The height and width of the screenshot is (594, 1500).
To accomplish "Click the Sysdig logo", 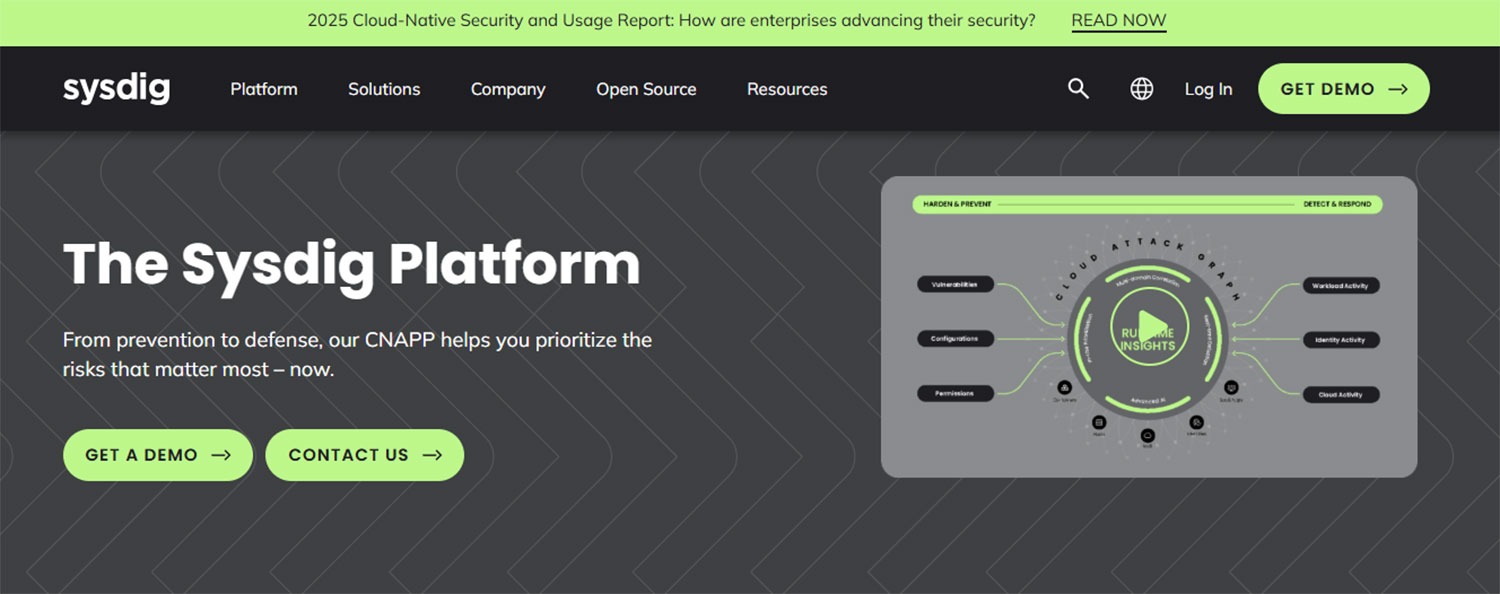I will point(116,88).
